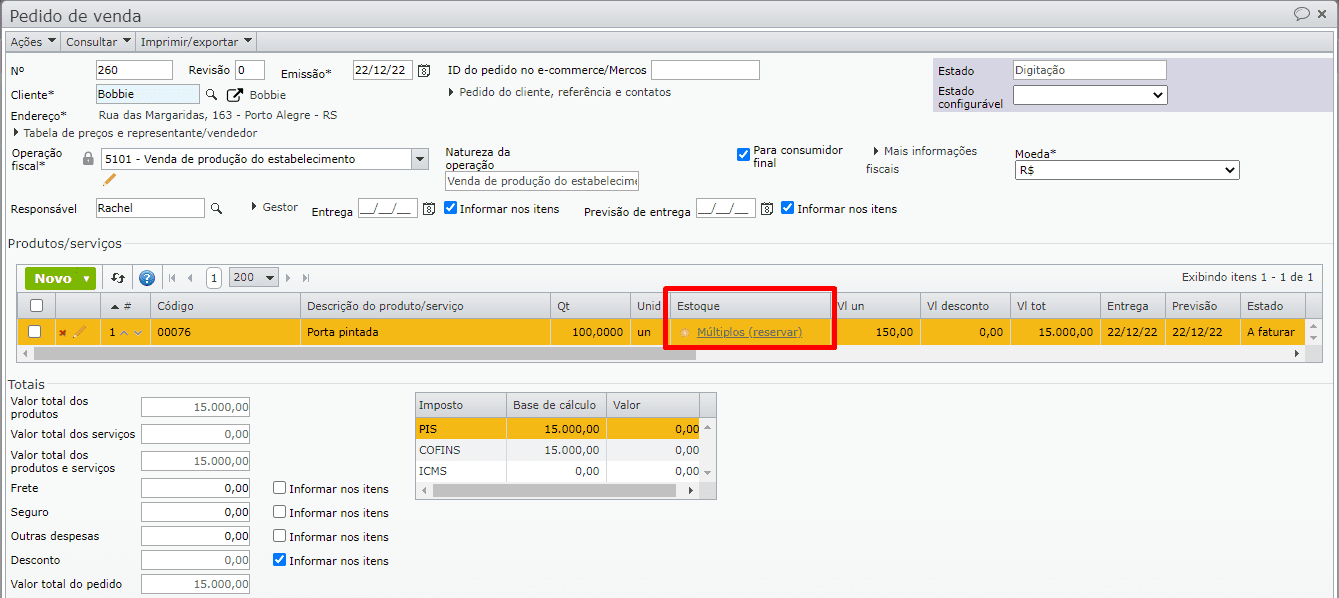
Task: Click the orange pencil under Operação fiscal
Action: 110,180
